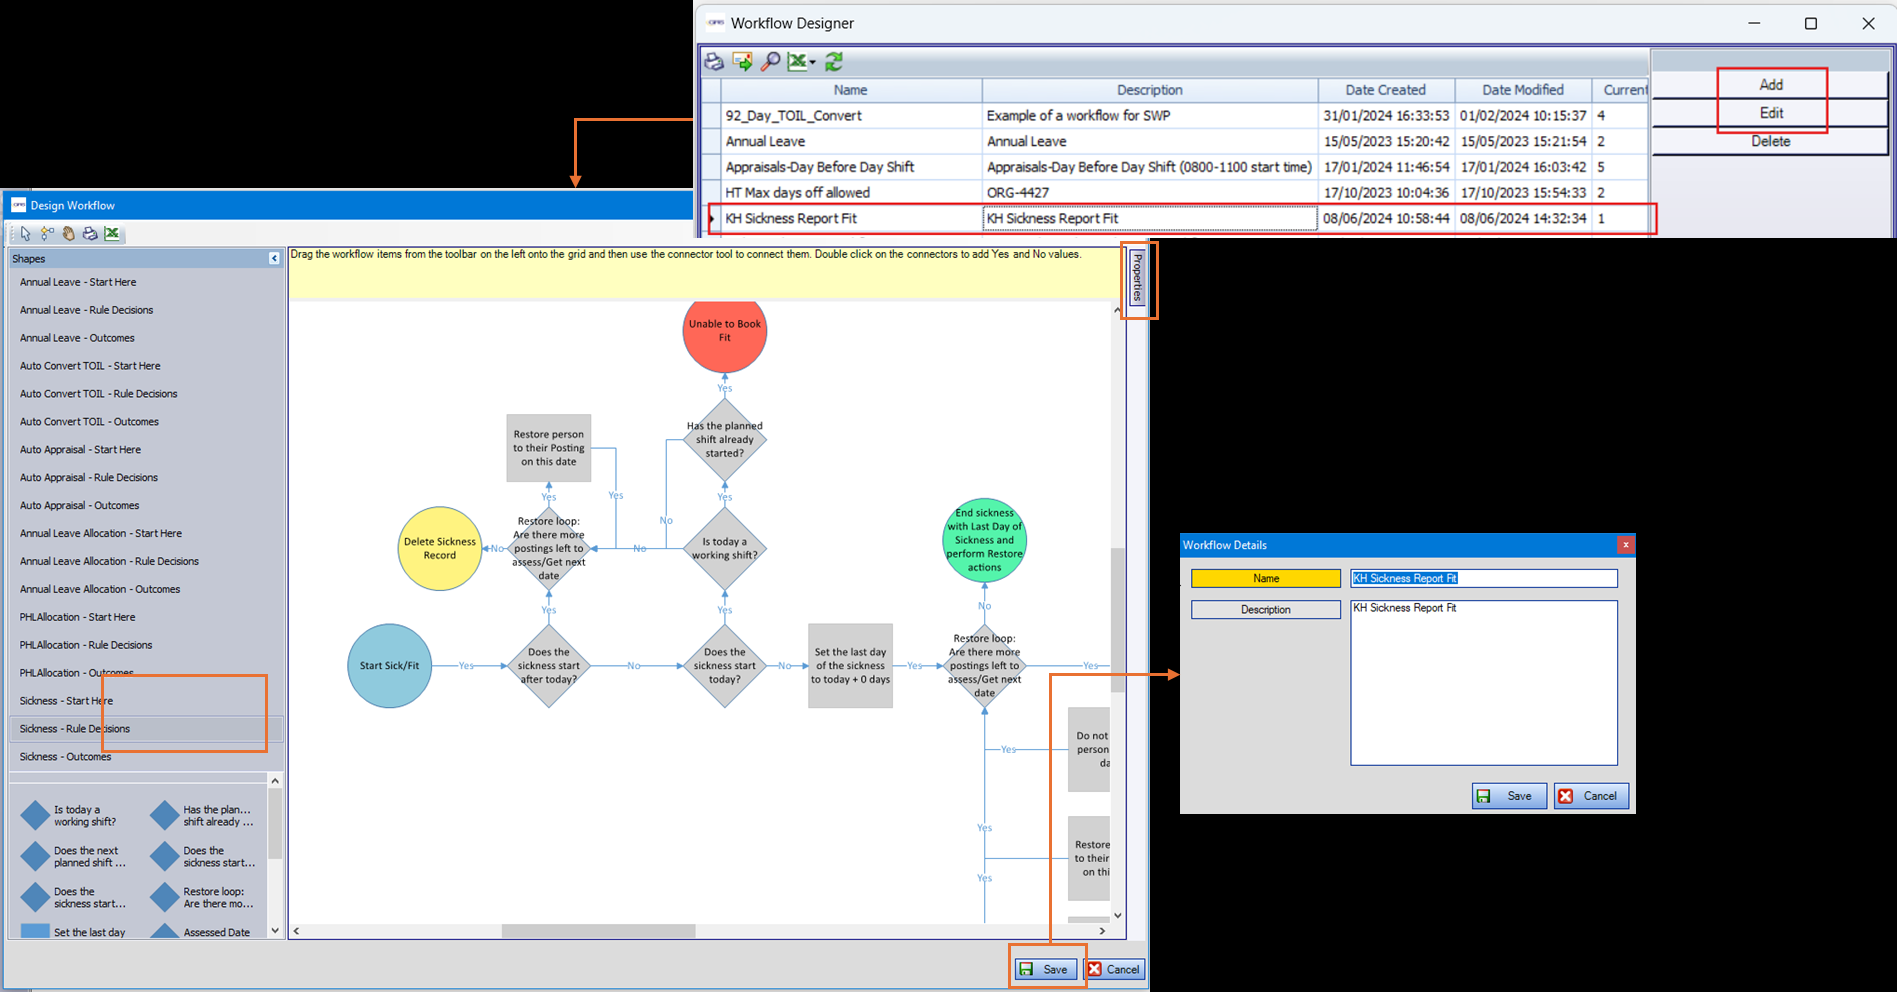Choose the hand pan tool
The width and height of the screenshot is (1897, 992).
[69, 234]
